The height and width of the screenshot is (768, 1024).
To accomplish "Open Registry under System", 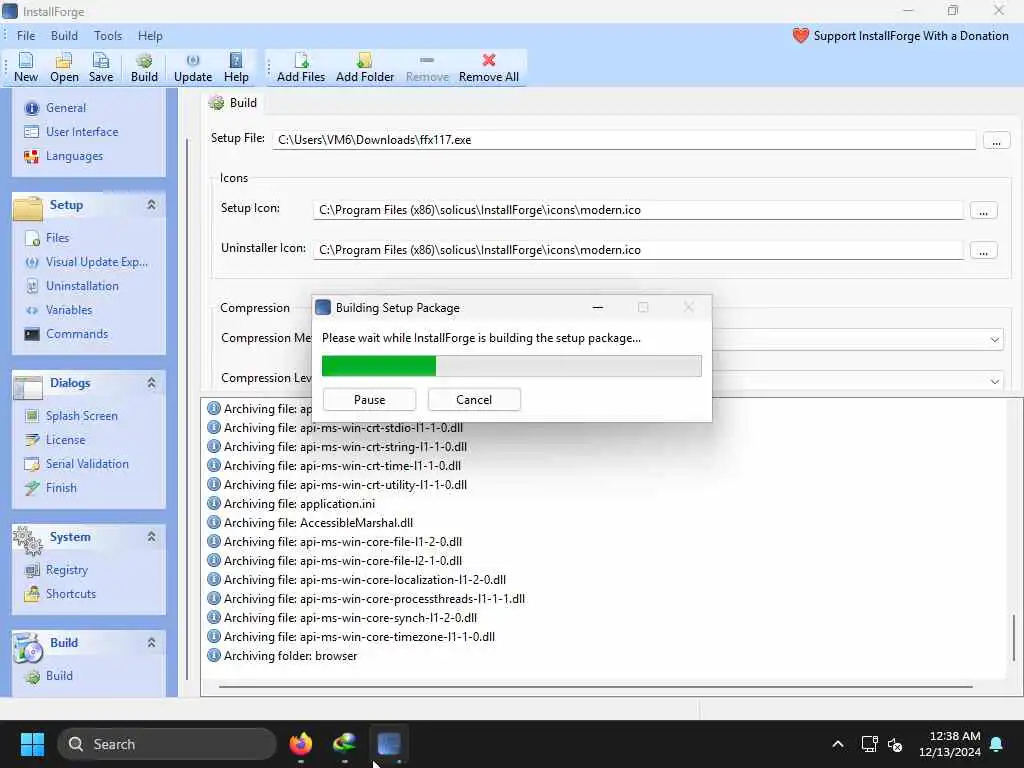I will tap(66, 569).
